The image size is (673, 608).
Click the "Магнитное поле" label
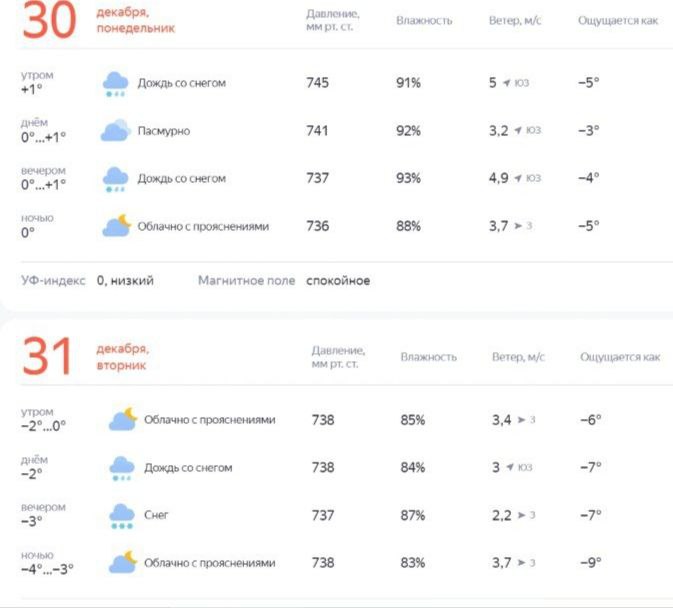pyautogui.click(x=246, y=281)
